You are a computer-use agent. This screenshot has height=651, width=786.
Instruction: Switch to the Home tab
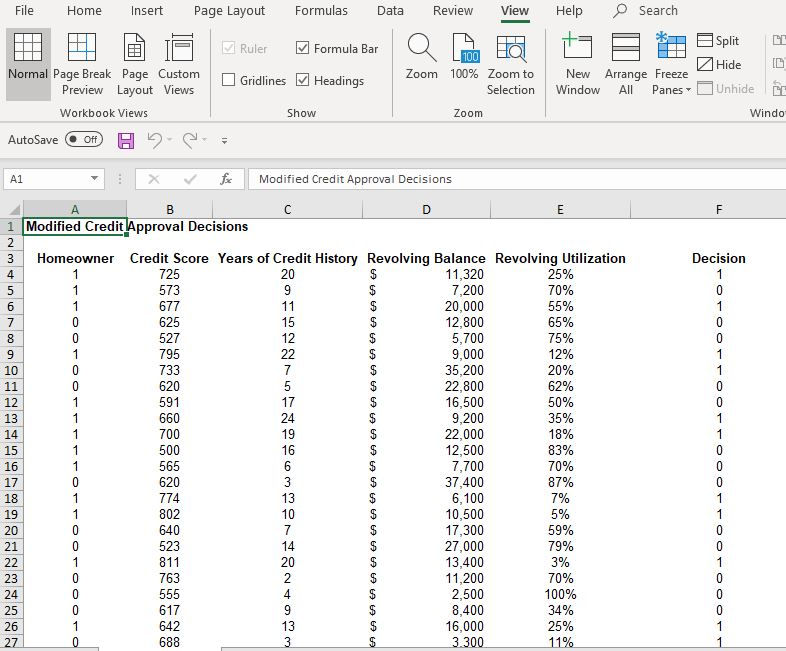[x=84, y=11]
